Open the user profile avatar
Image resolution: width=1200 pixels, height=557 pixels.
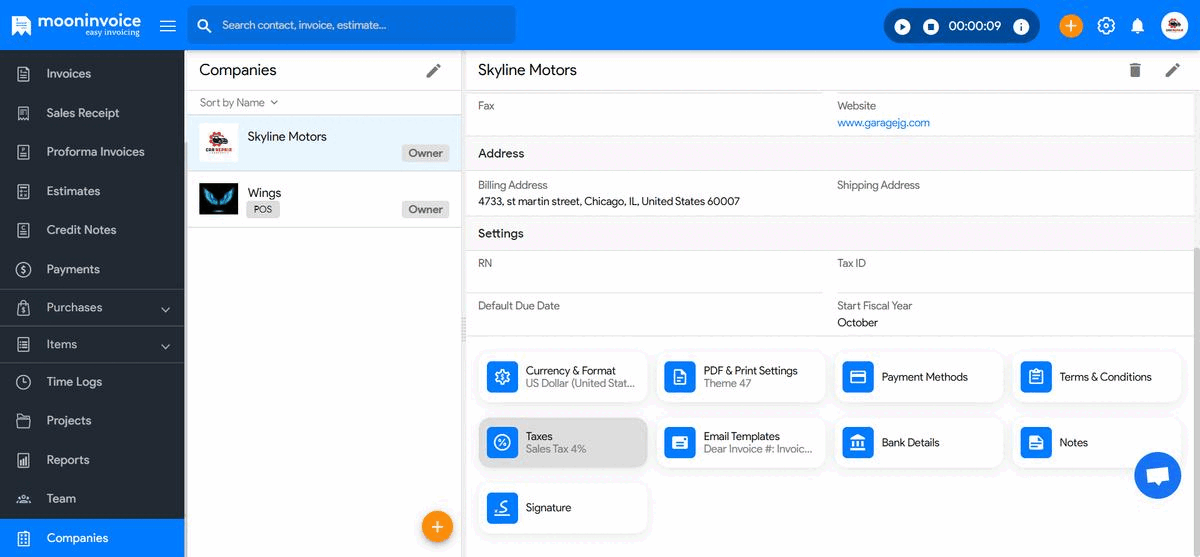(1174, 26)
